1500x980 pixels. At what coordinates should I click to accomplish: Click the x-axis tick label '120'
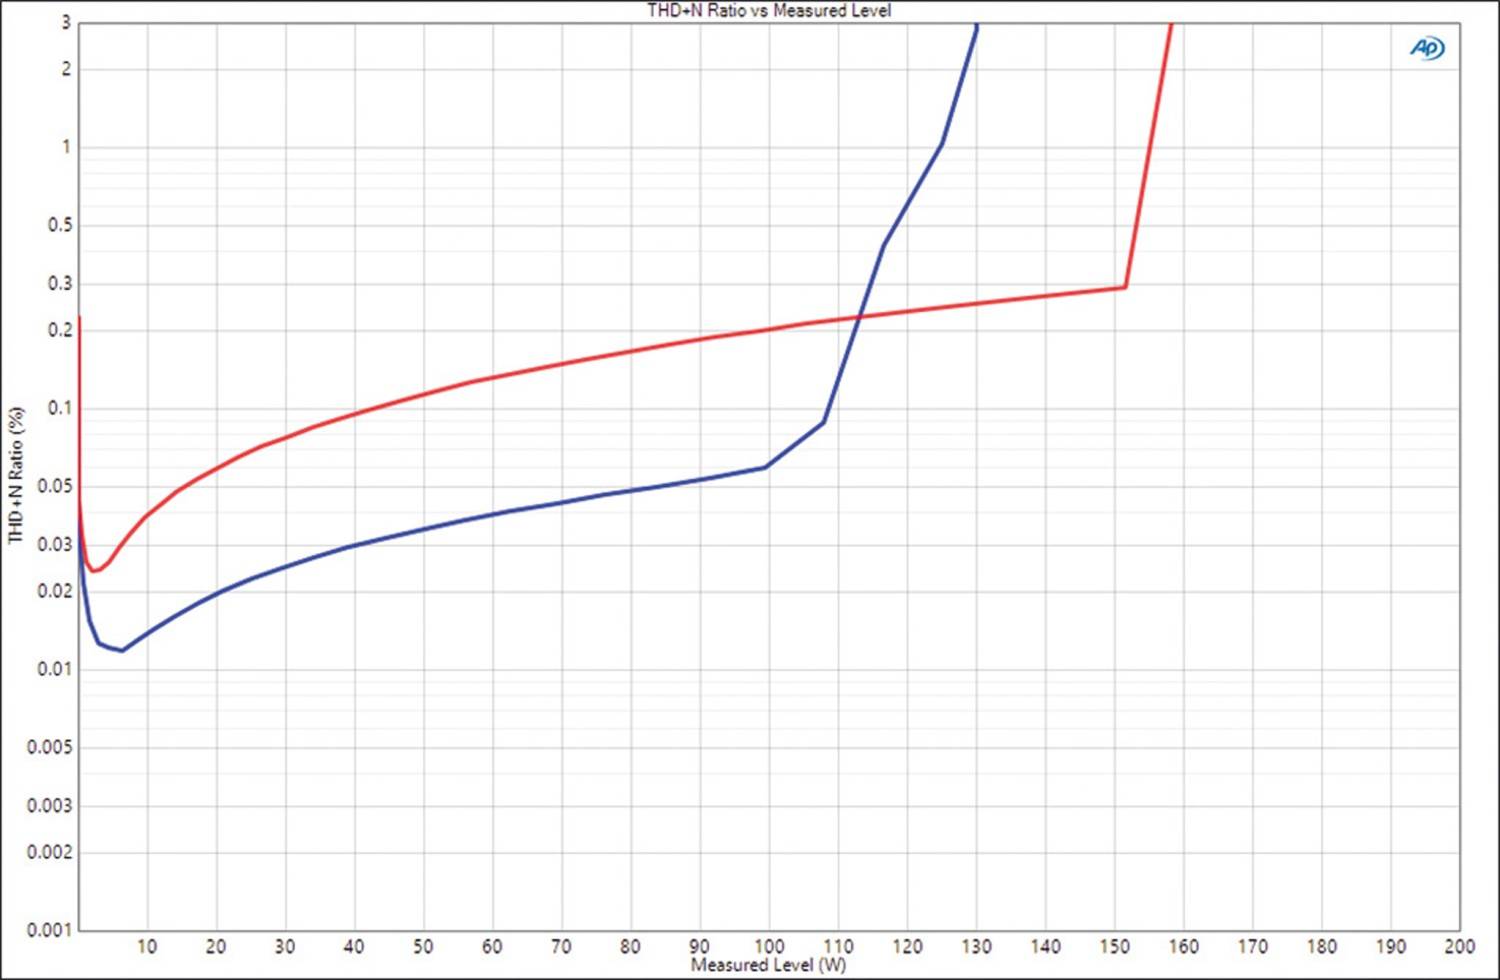907,946
